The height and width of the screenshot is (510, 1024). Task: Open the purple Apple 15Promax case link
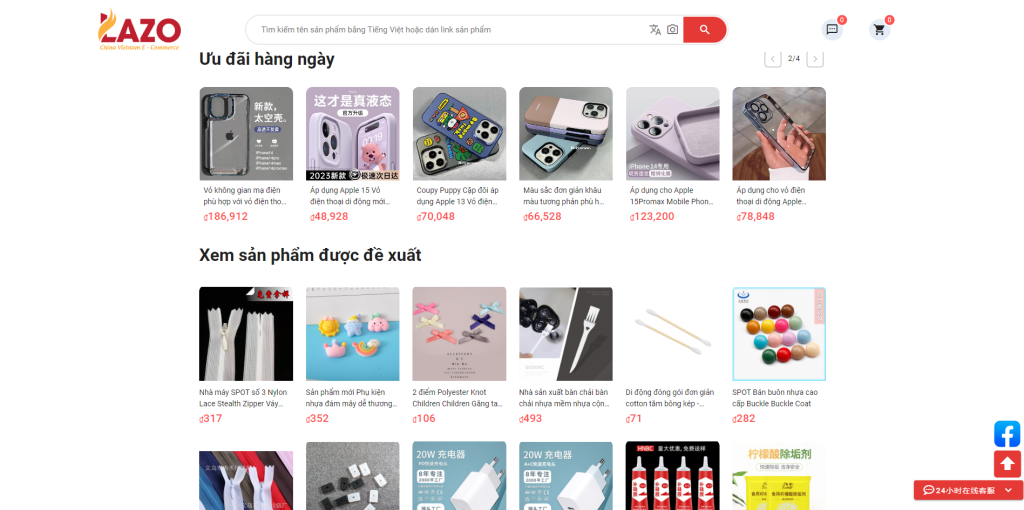(673, 196)
